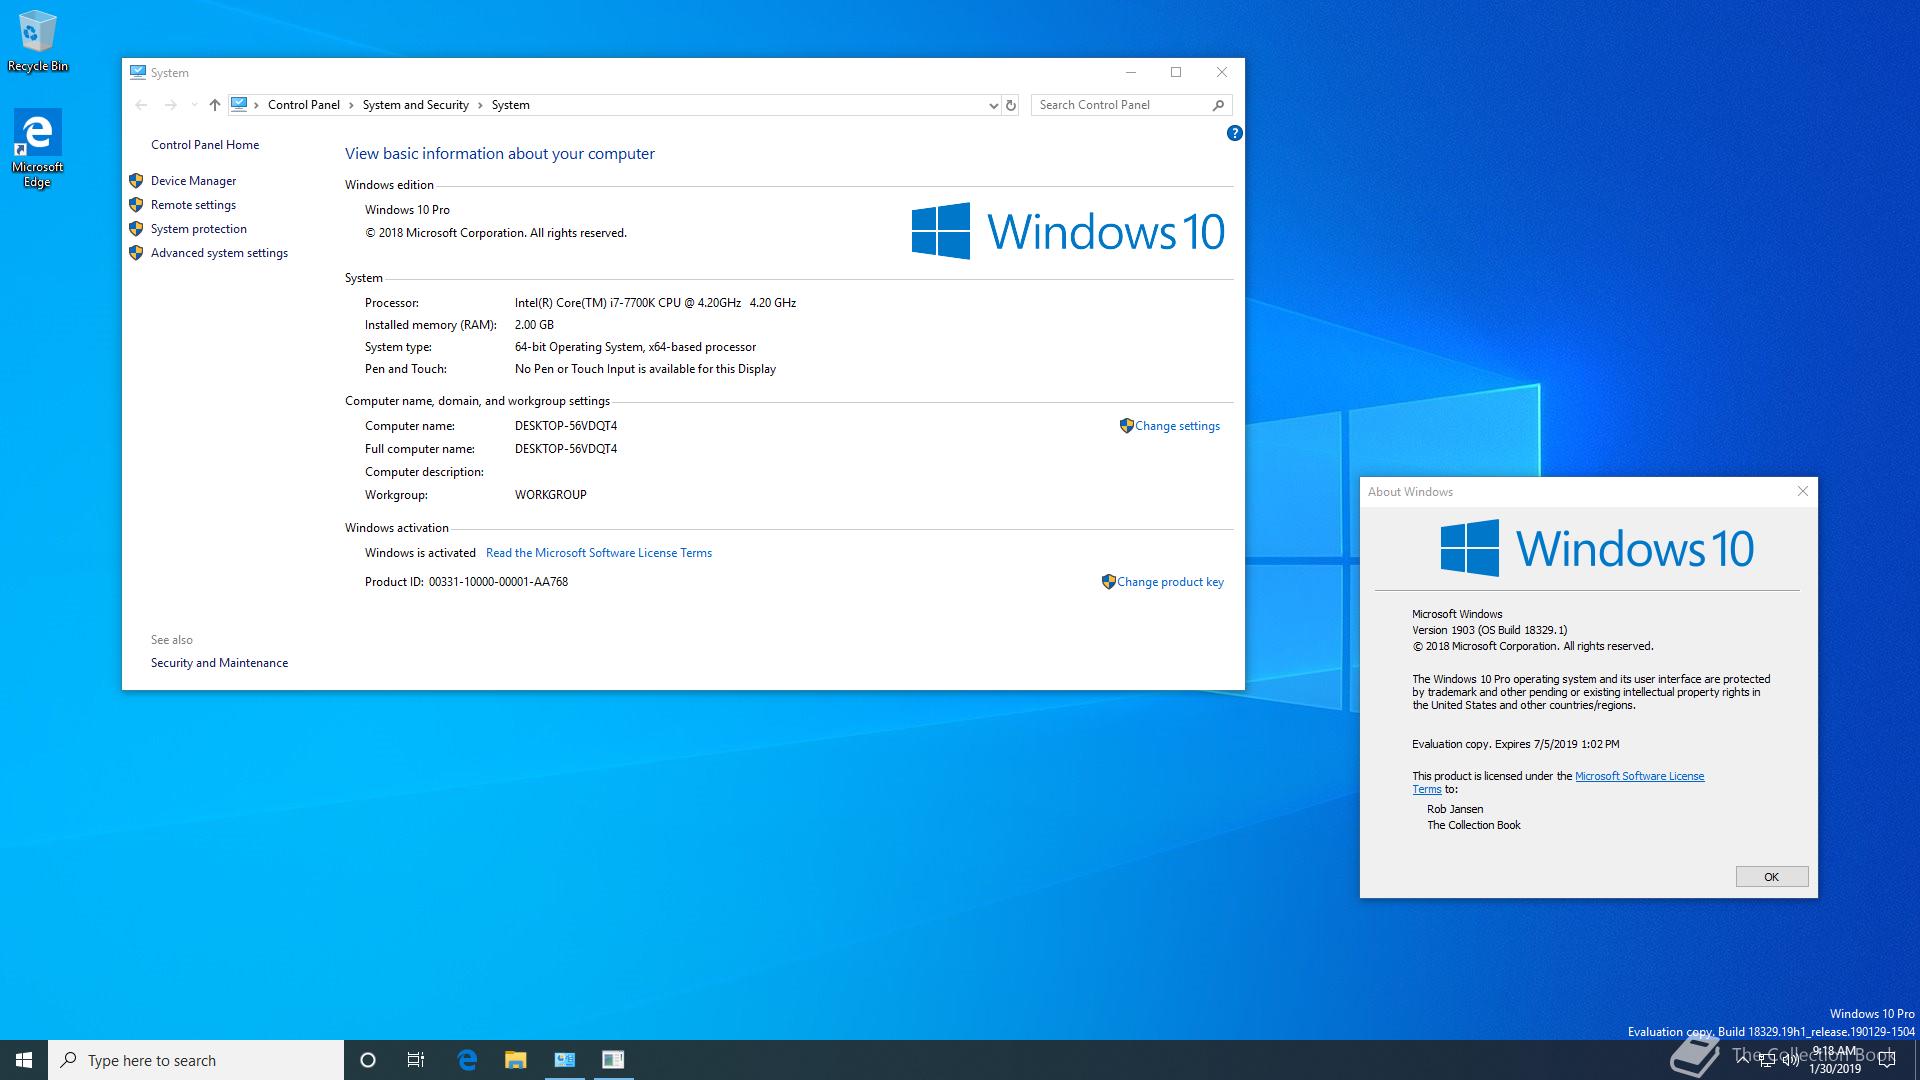
Task: Read the Microsoft Software License Terms link
Action: point(598,553)
